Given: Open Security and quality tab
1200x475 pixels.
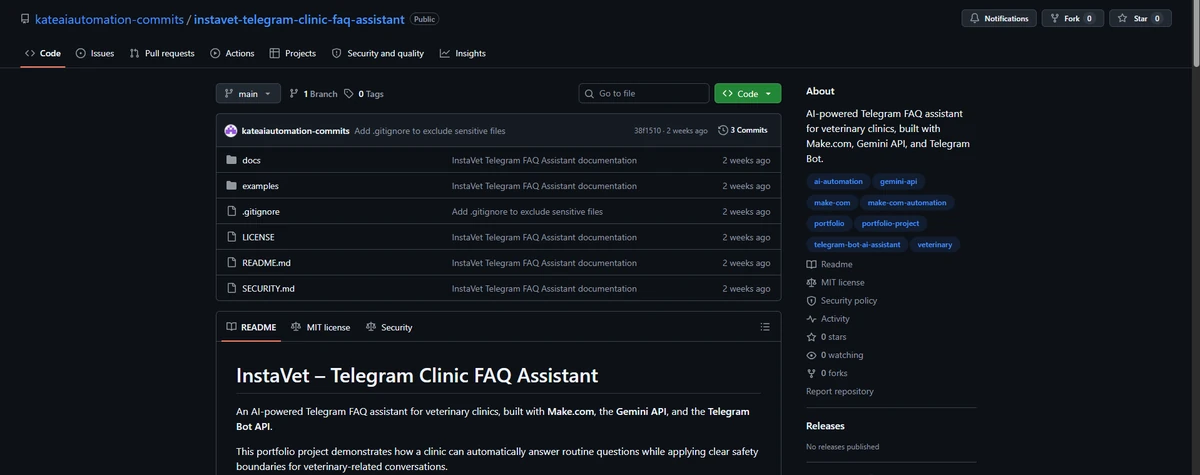Looking at the screenshot, I should [378, 53].
